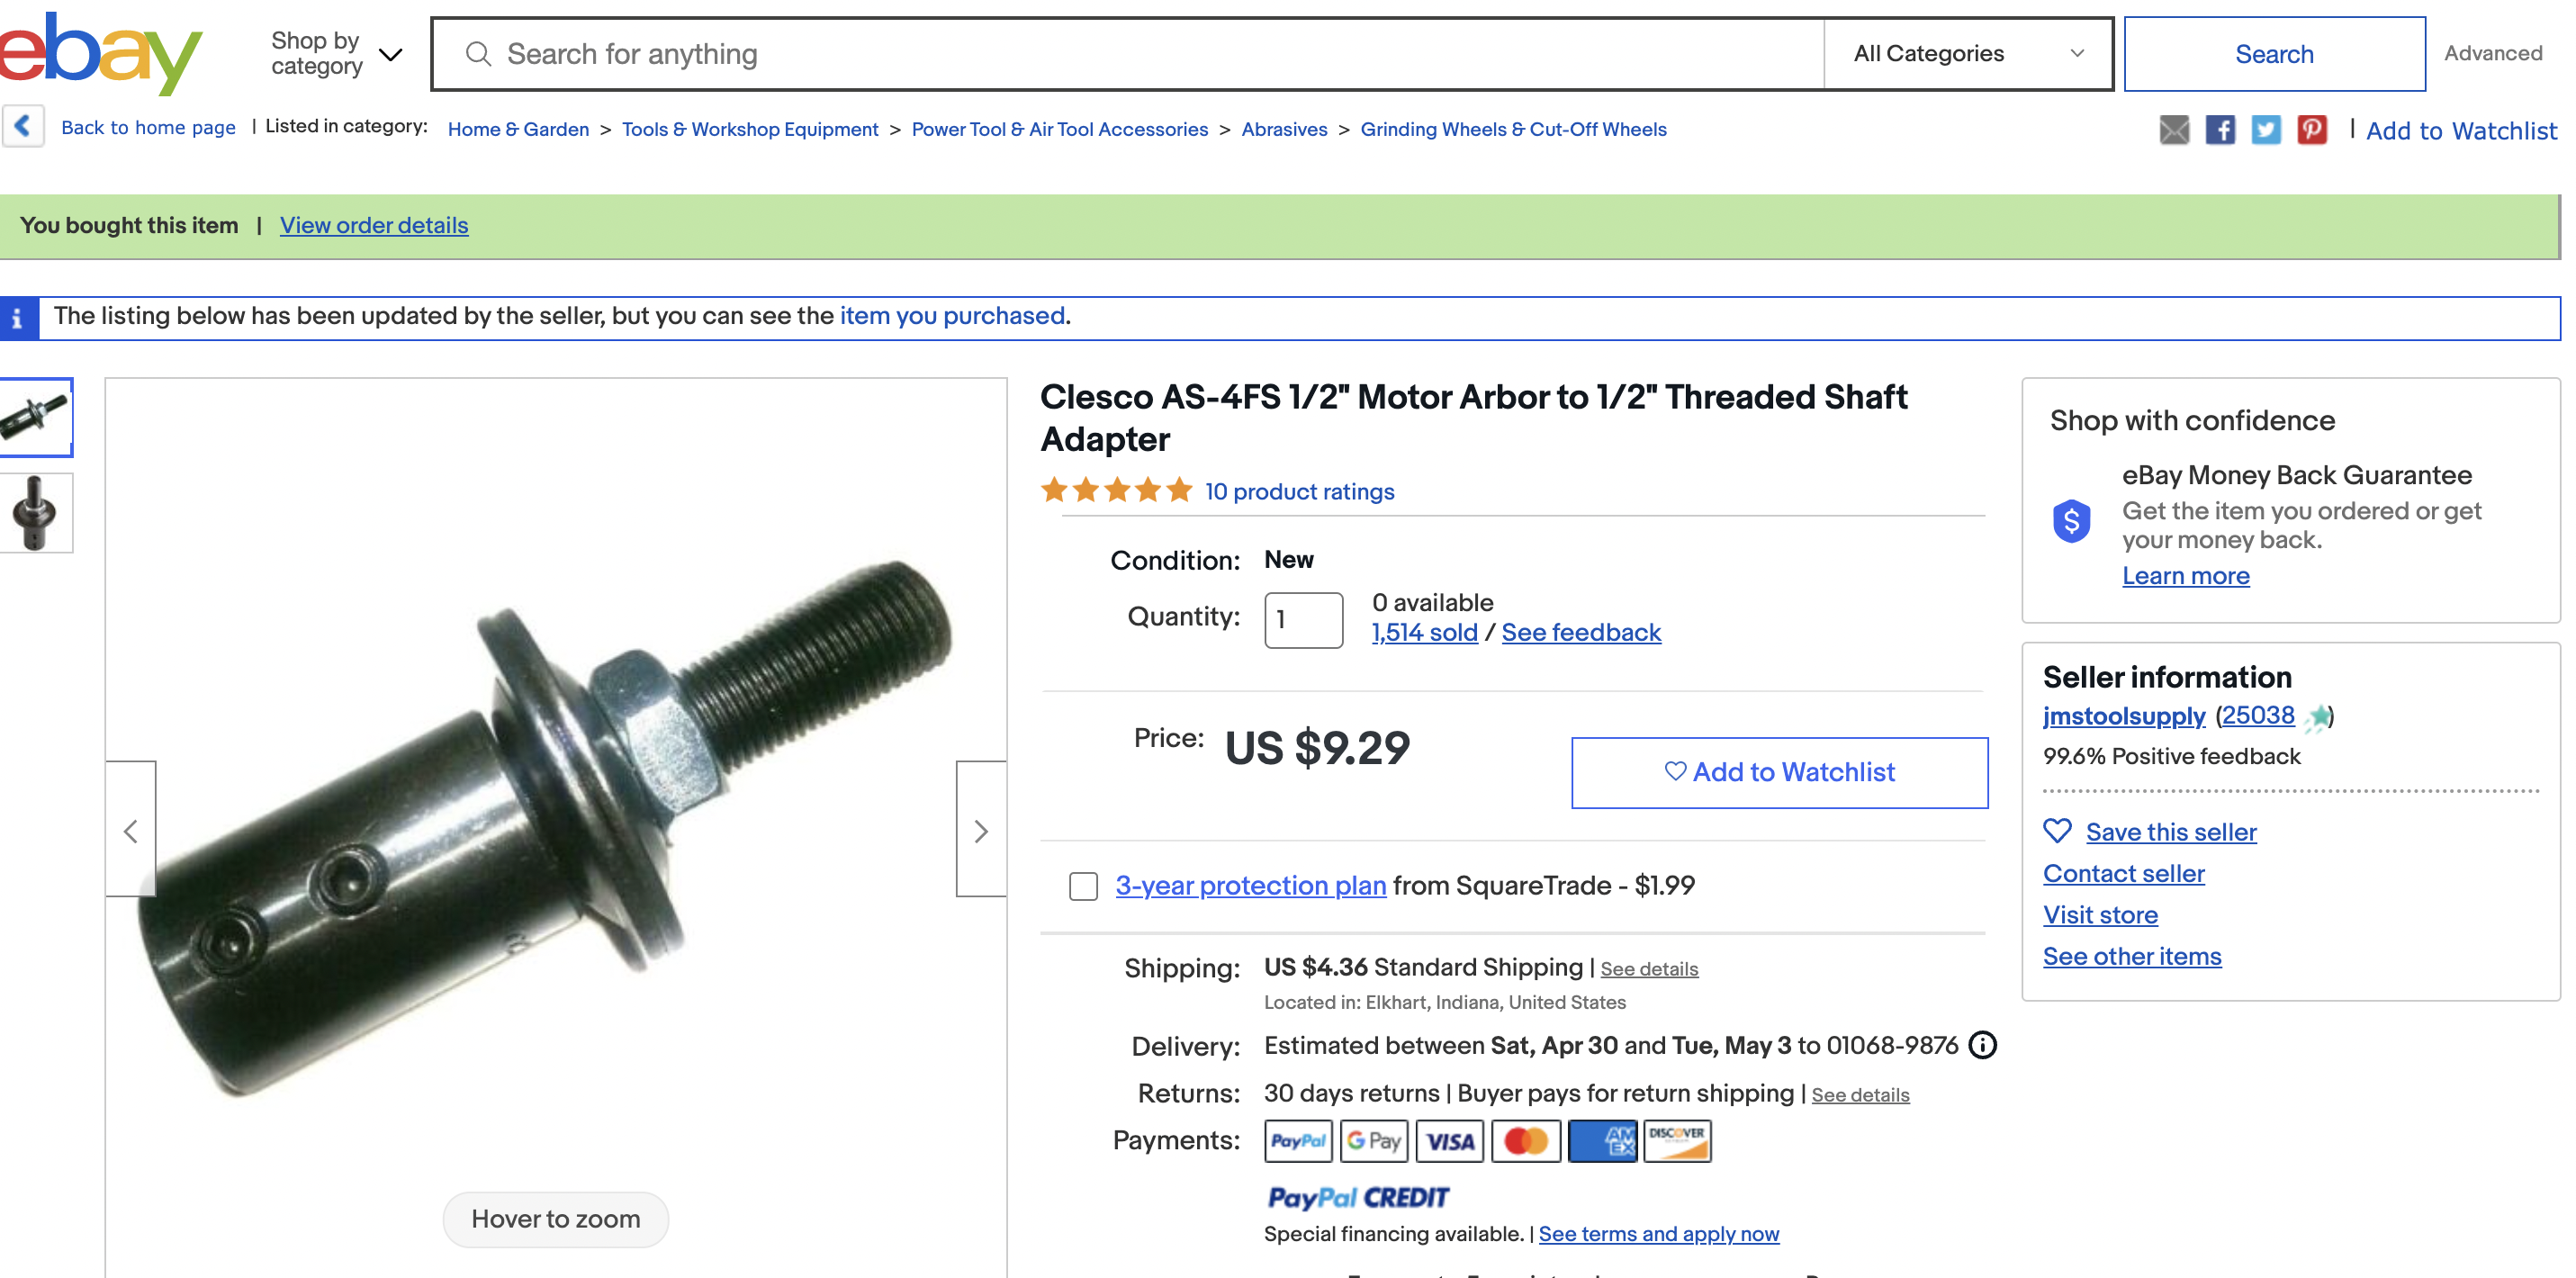
Task: Click the heart Save this seller
Action: 2057,831
